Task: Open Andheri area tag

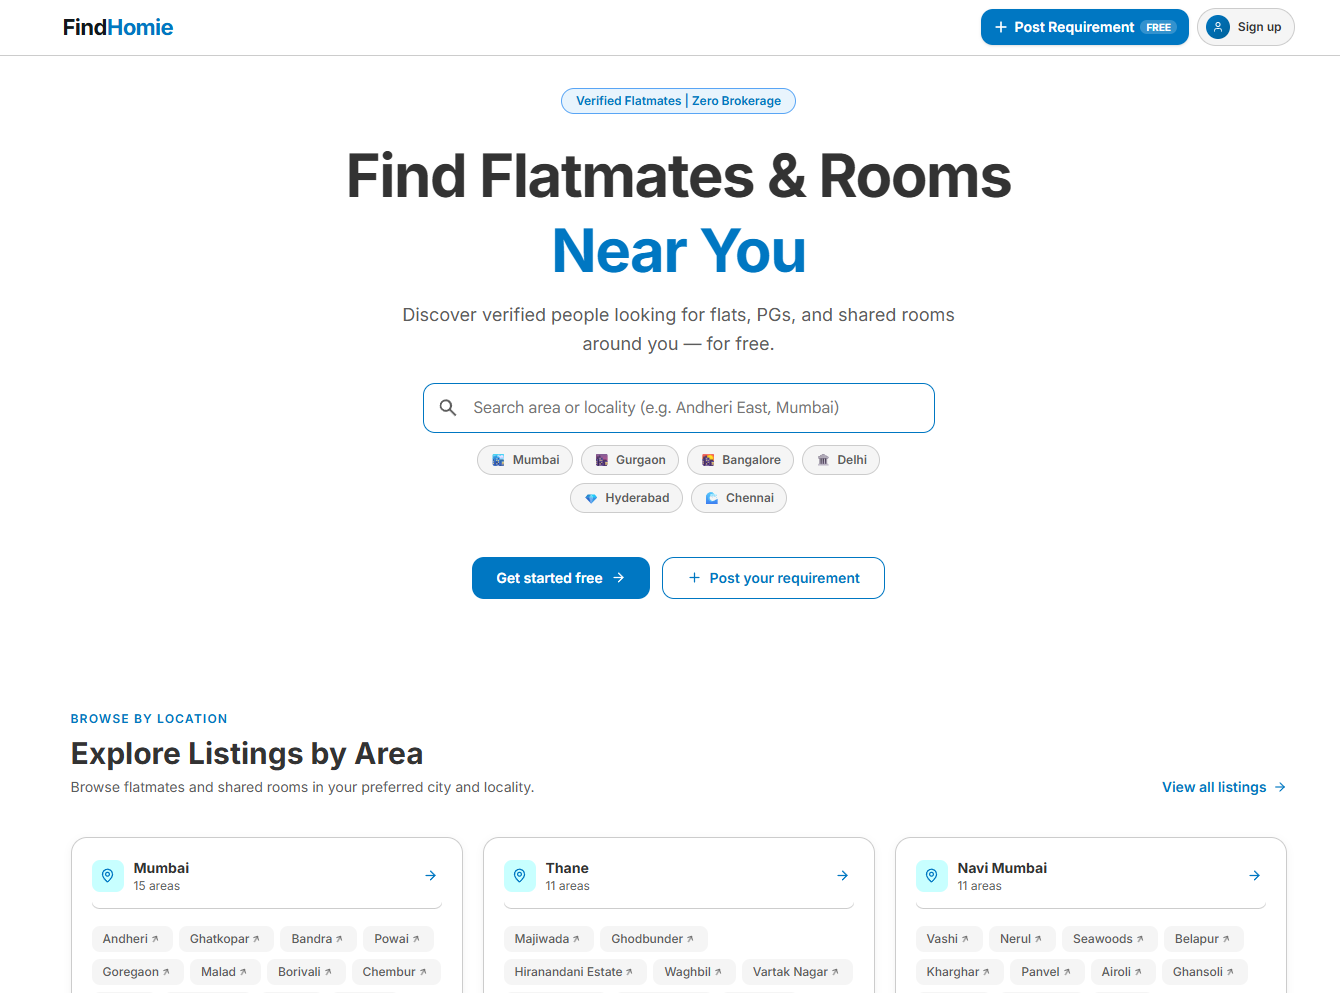Action: pos(131,939)
